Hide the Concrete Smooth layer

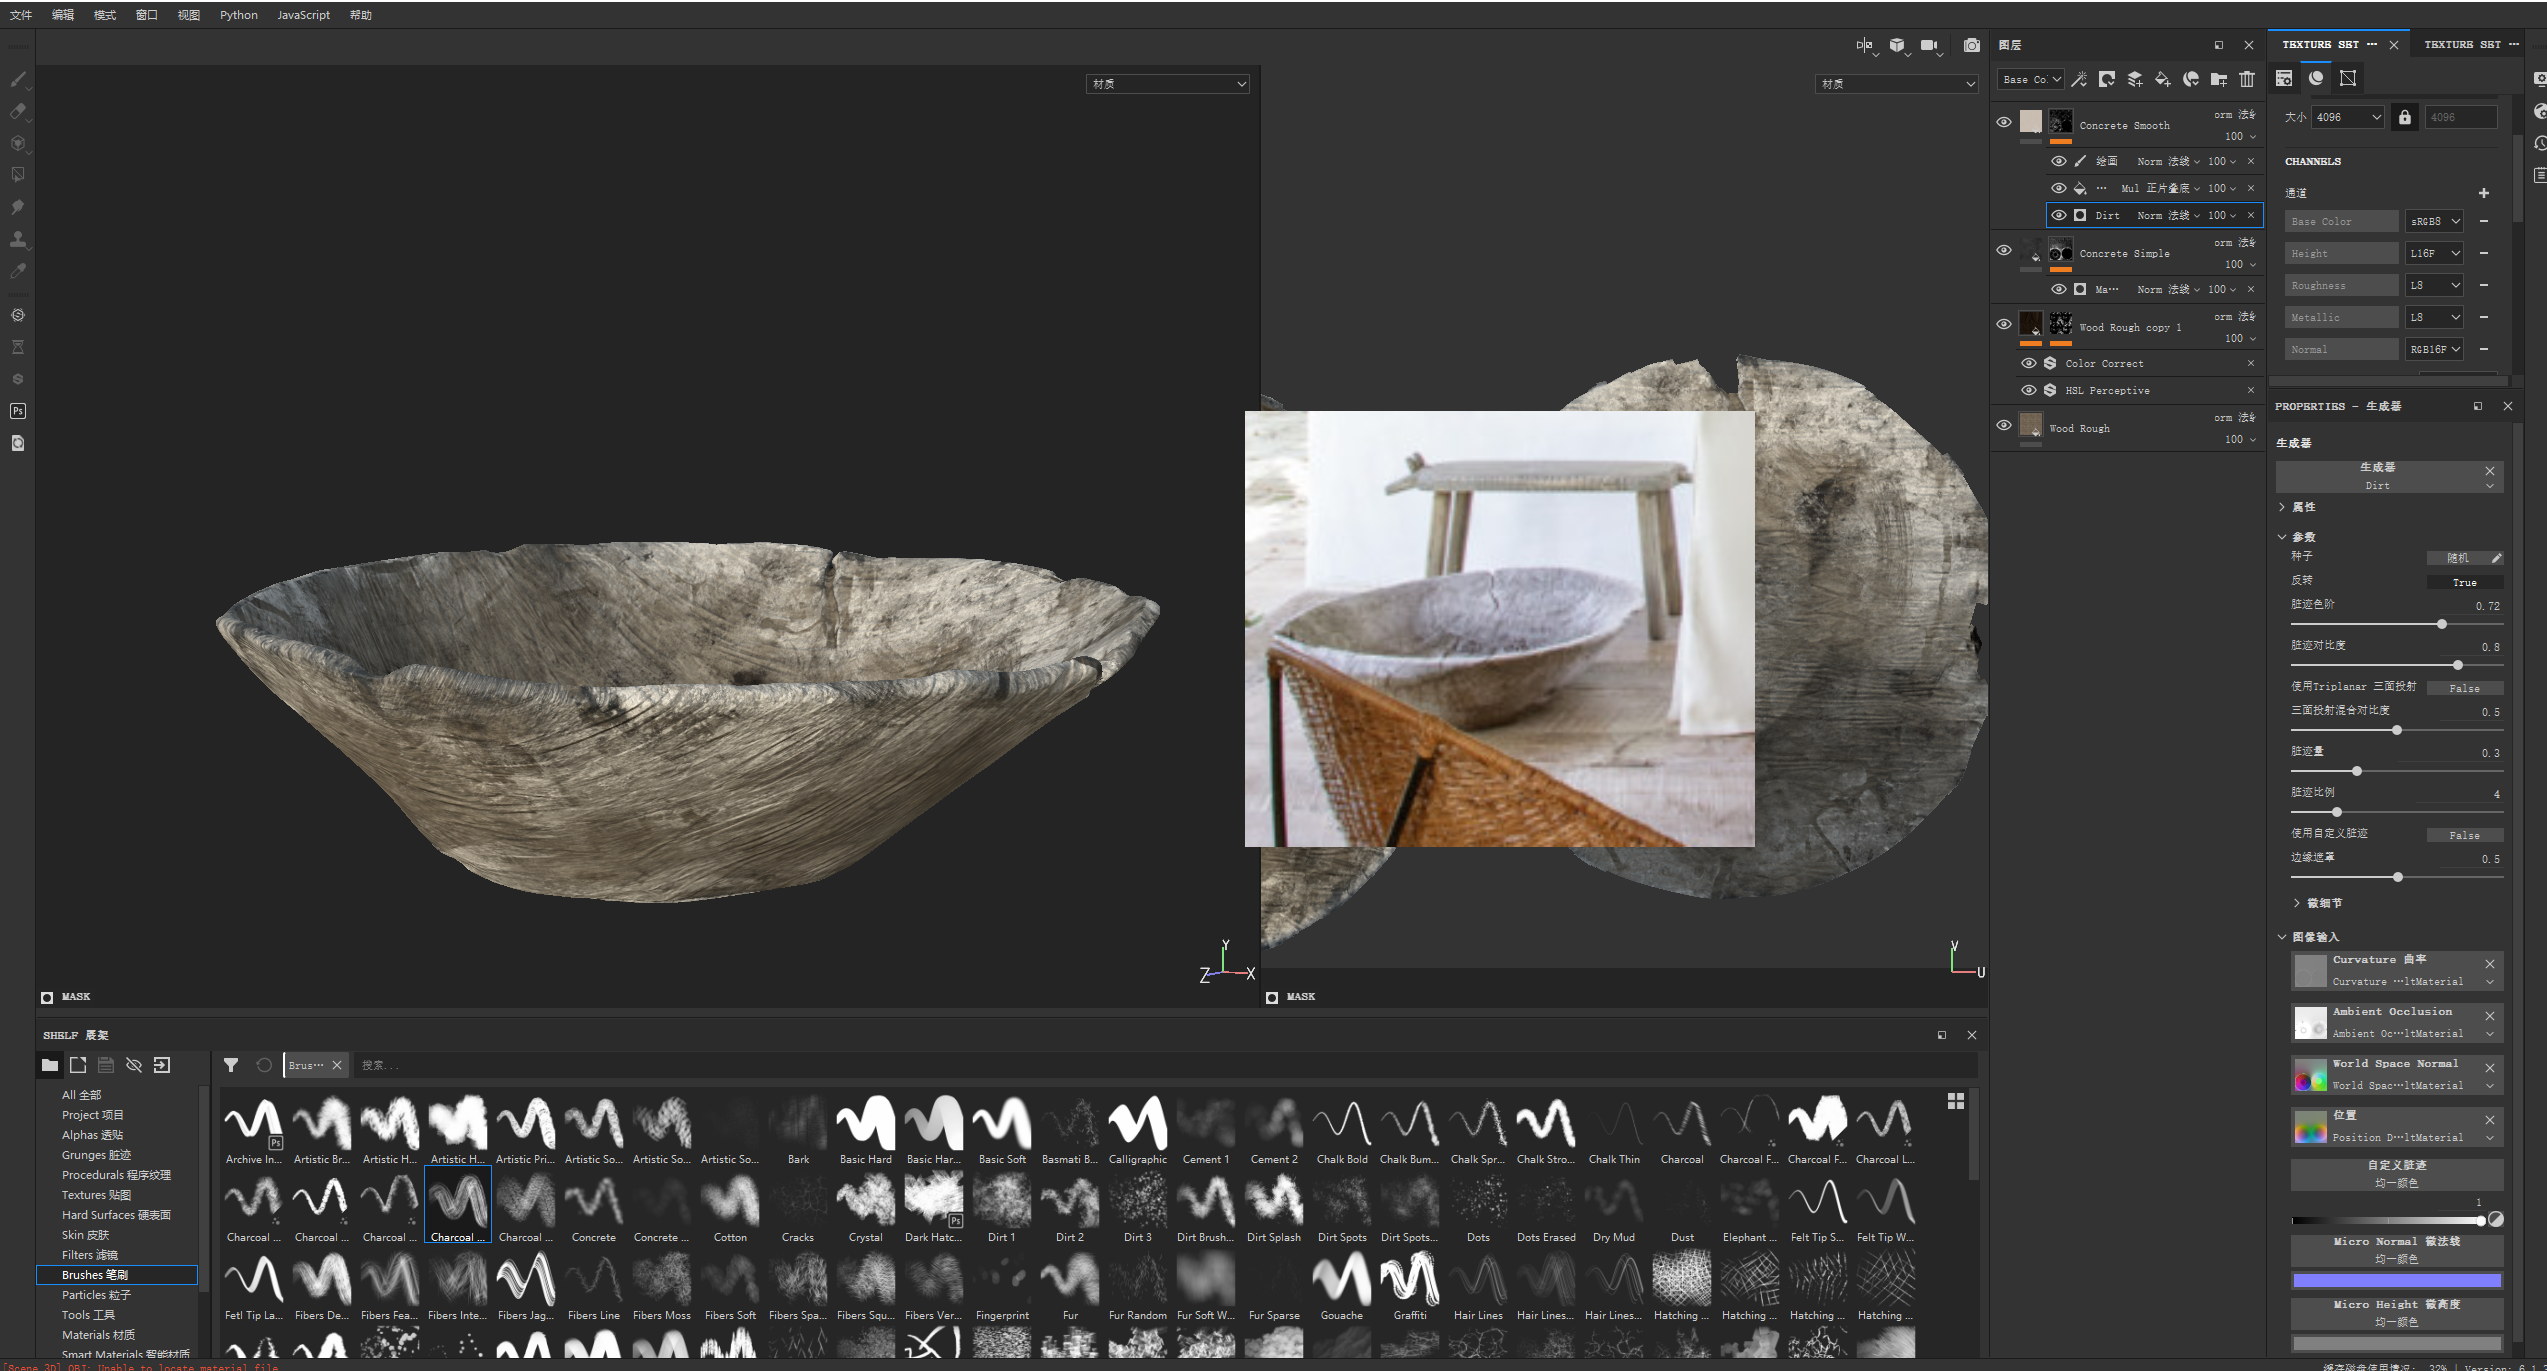pyautogui.click(x=2003, y=122)
